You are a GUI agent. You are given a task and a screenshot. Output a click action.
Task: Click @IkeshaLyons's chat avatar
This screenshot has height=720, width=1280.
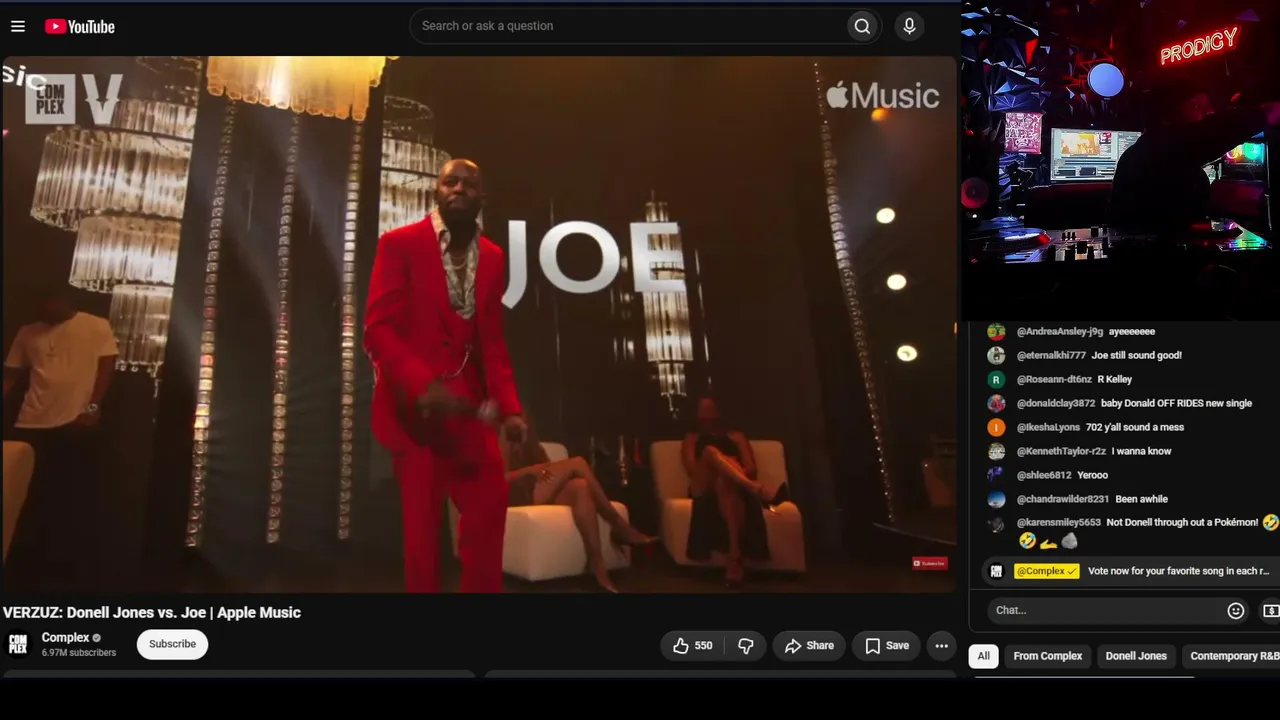[x=996, y=428]
